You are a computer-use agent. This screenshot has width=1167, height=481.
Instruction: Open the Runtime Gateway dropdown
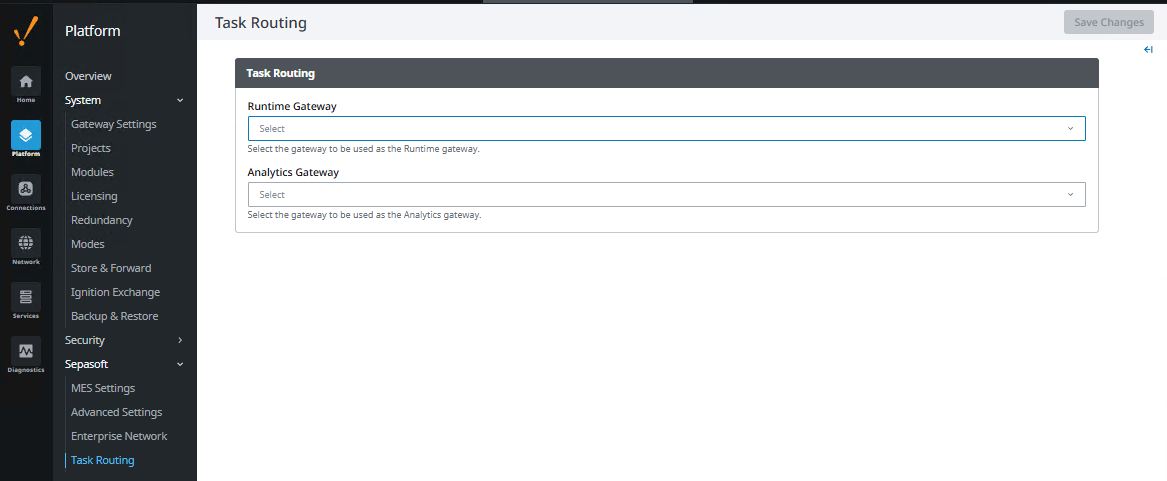666,129
